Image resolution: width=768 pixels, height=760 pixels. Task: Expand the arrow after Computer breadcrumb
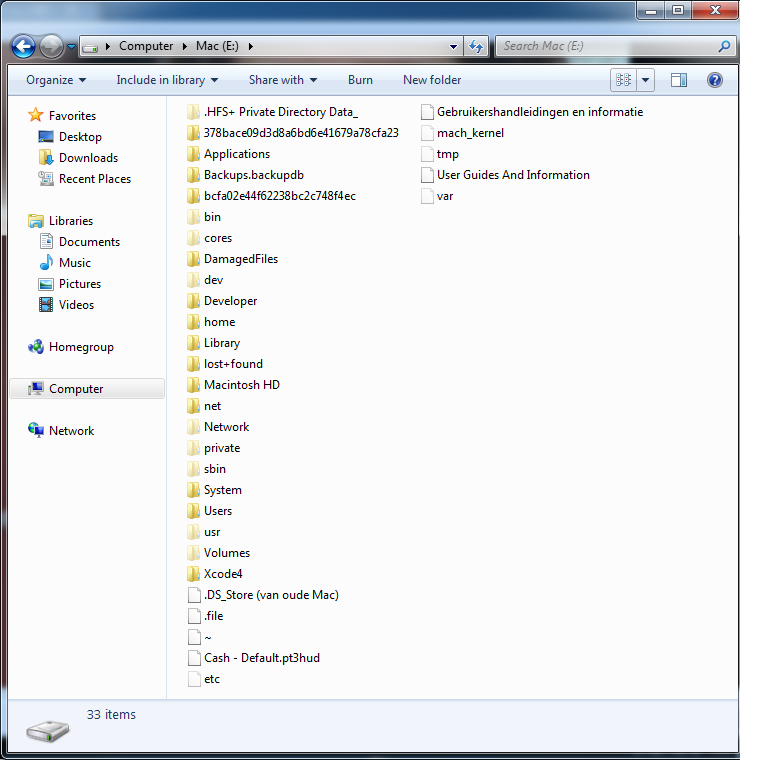coord(185,47)
